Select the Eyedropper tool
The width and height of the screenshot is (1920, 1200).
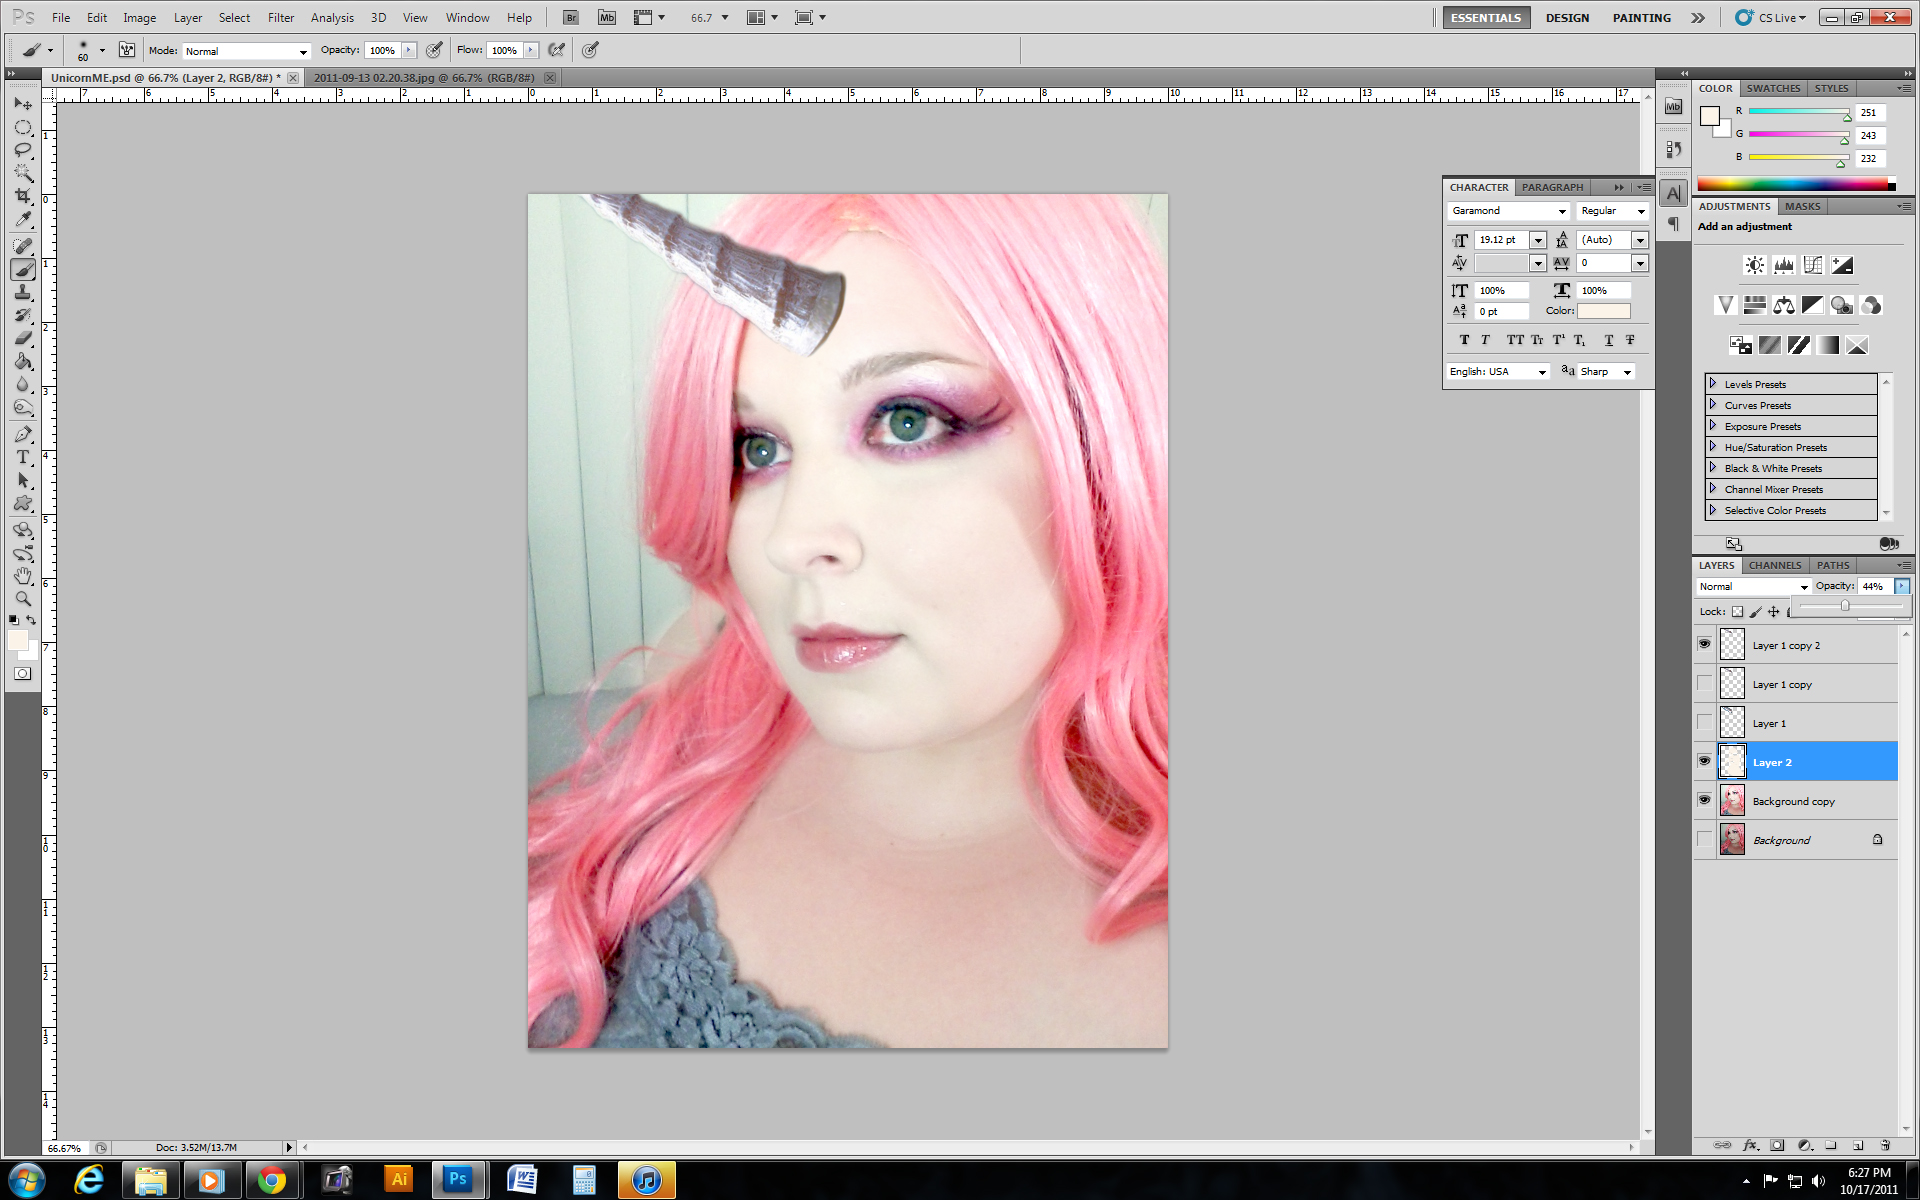click(x=23, y=219)
